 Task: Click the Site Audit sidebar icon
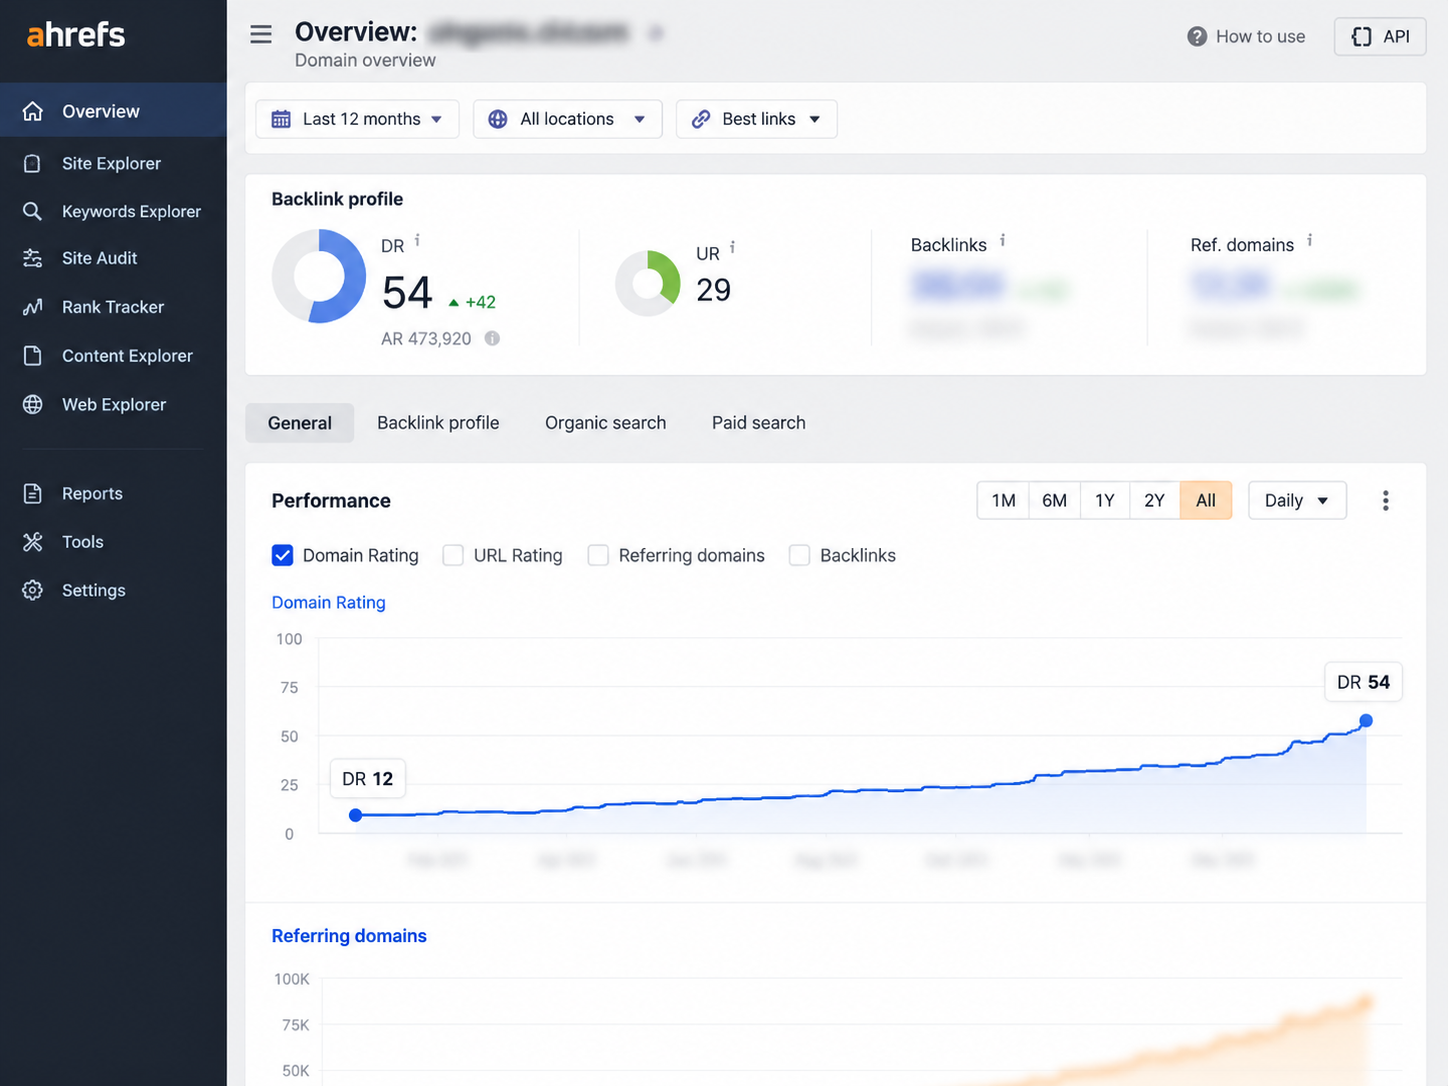[33, 258]
